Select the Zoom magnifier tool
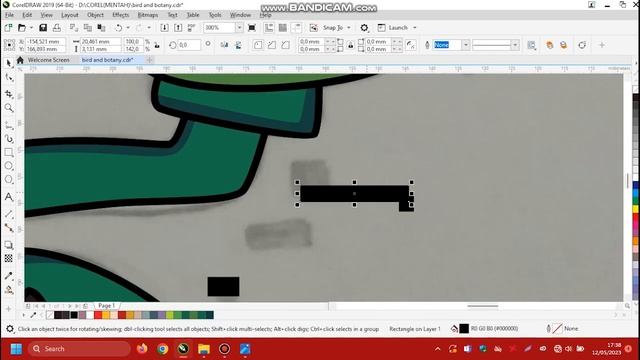Screen dimensions: 640x360 click(9, 108)
